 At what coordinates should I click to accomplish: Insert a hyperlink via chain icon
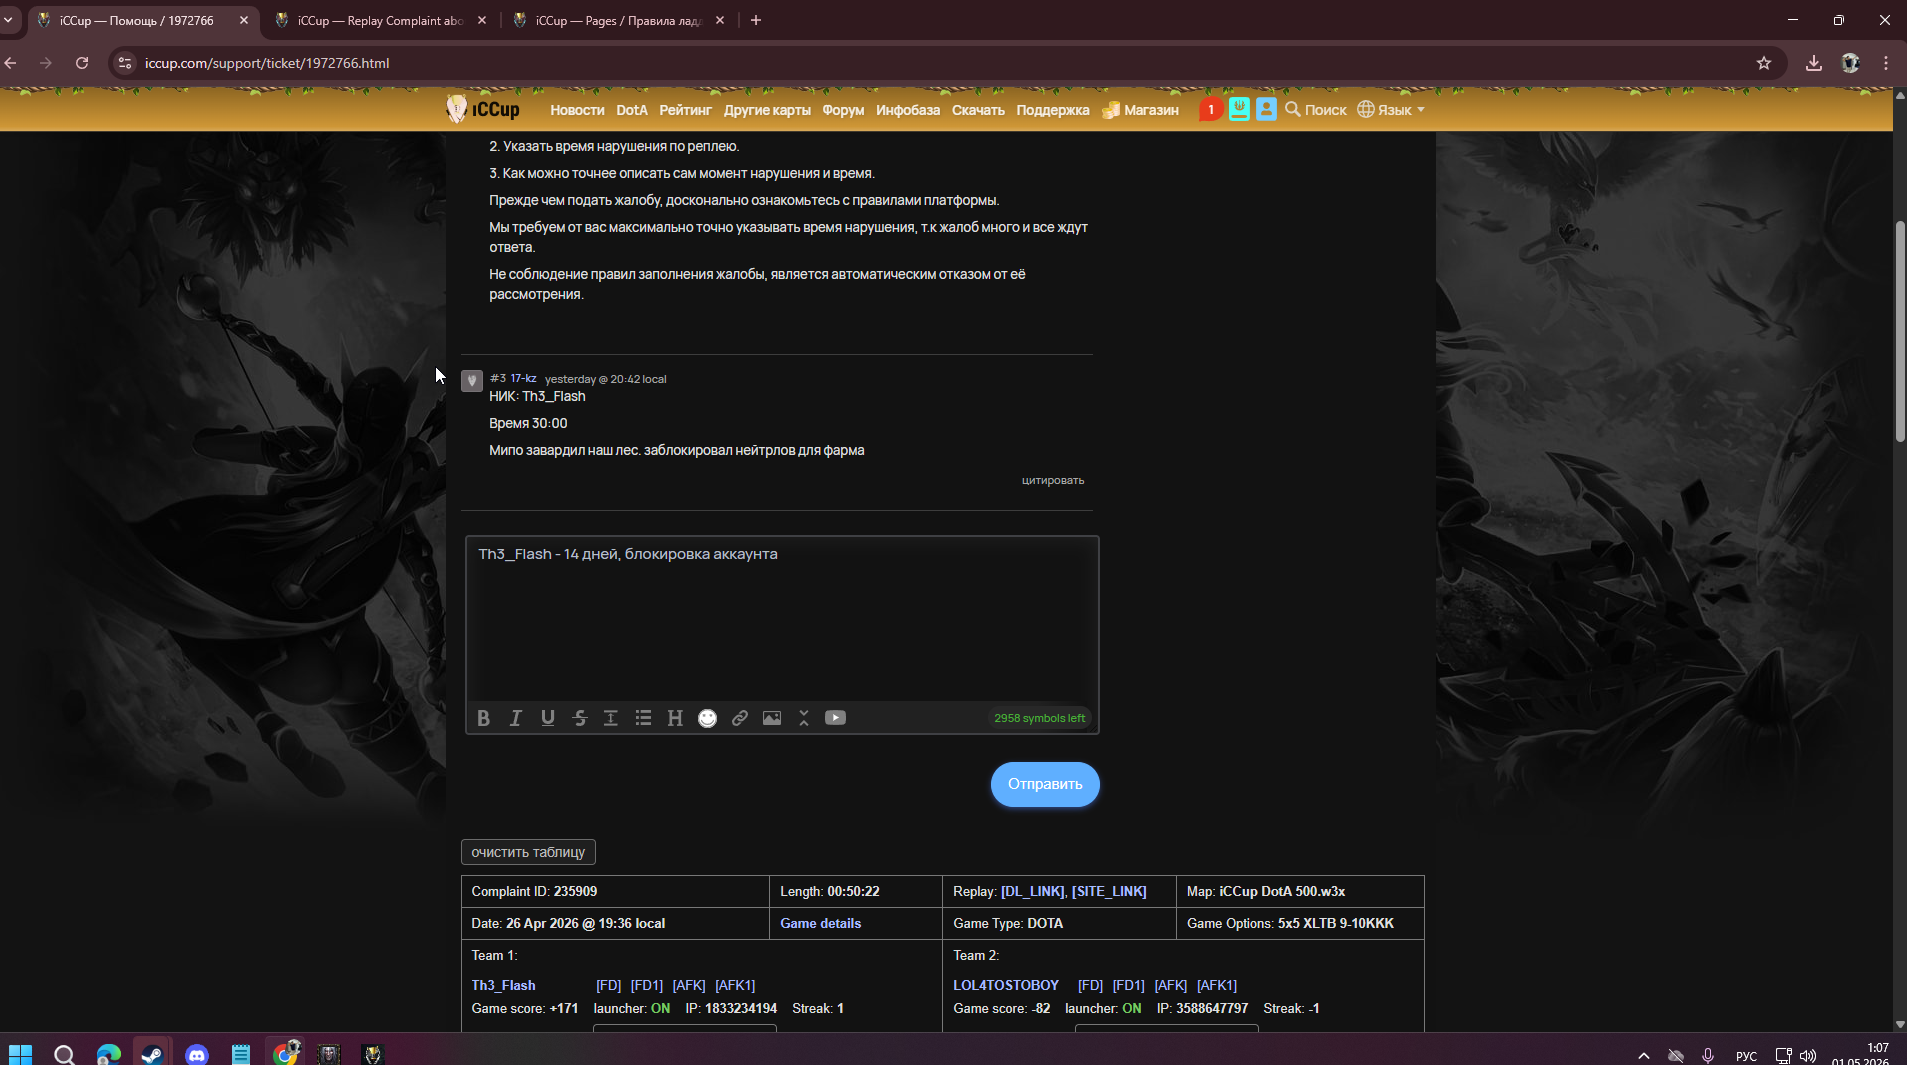point(740,718)
